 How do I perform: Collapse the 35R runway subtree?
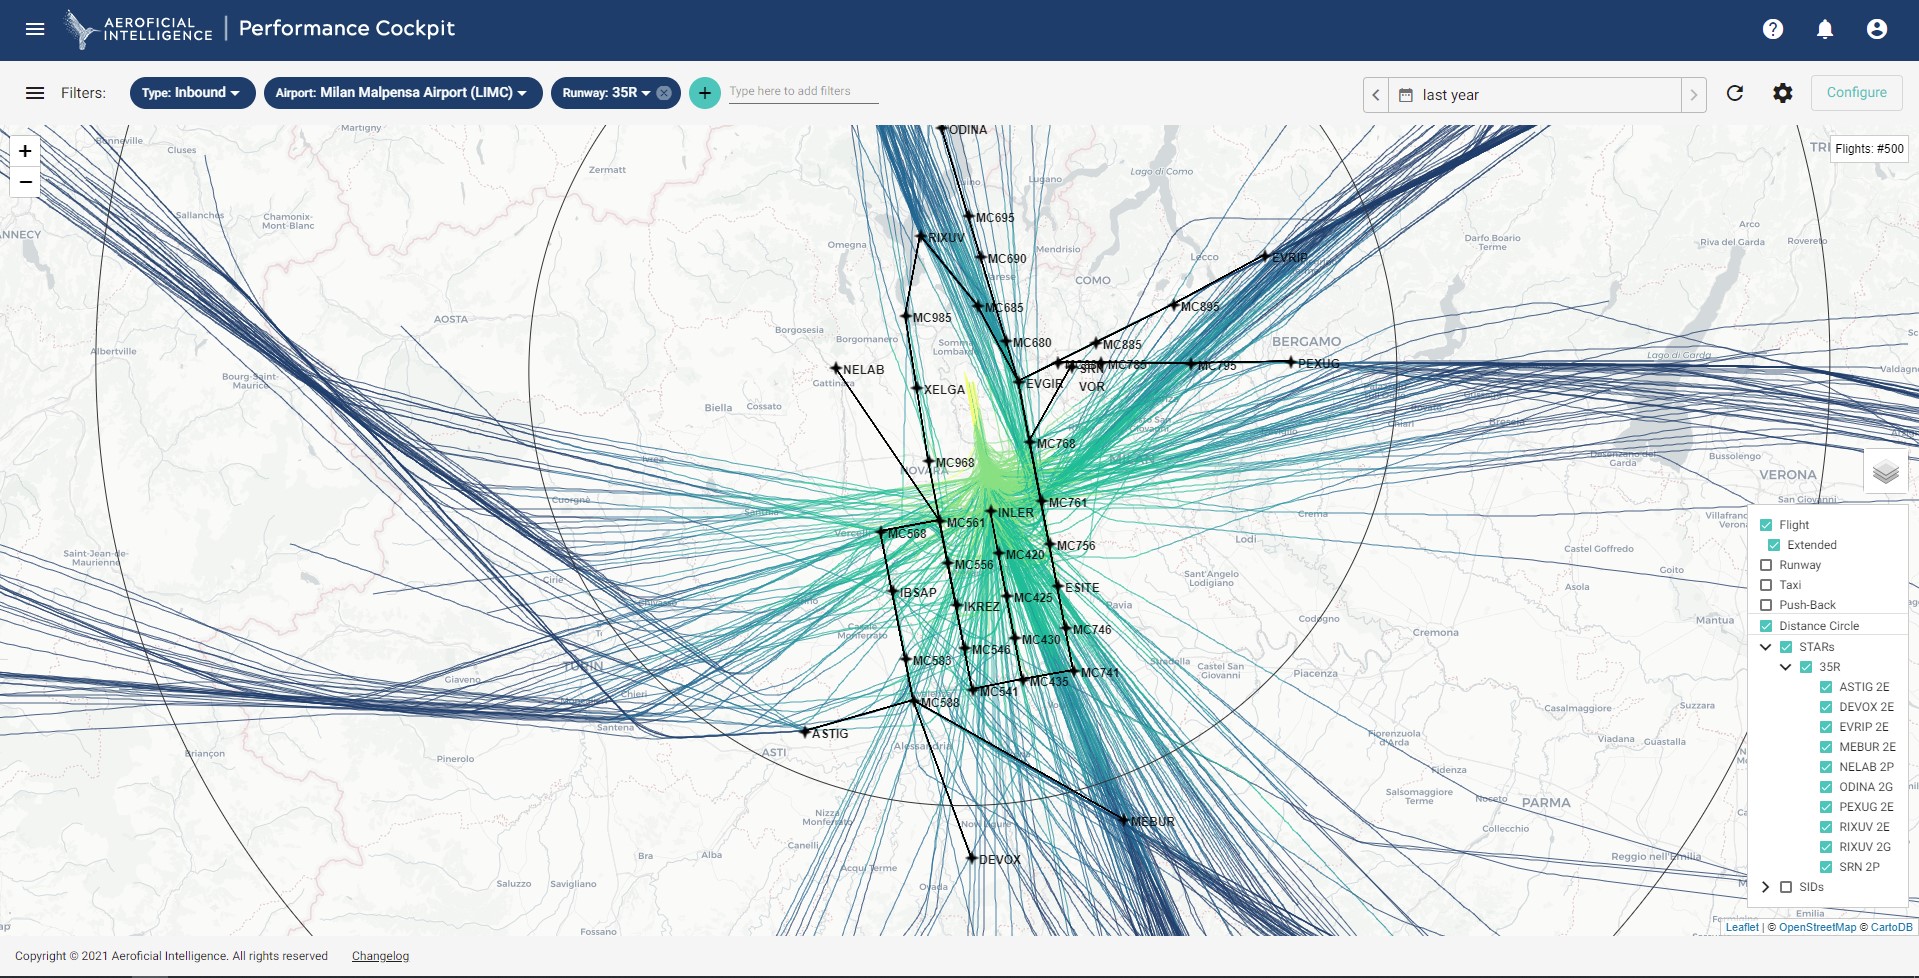tap(1786, 667)
